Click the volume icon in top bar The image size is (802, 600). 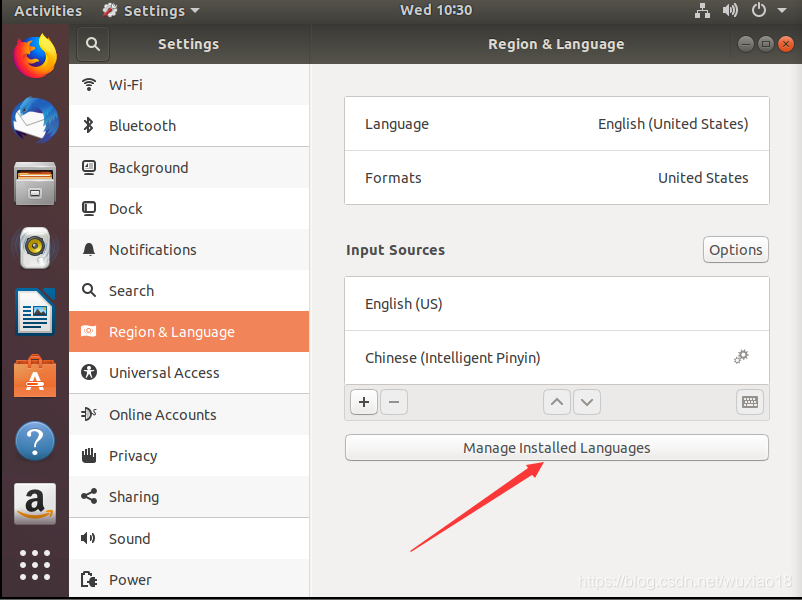[x=730, y=10]
